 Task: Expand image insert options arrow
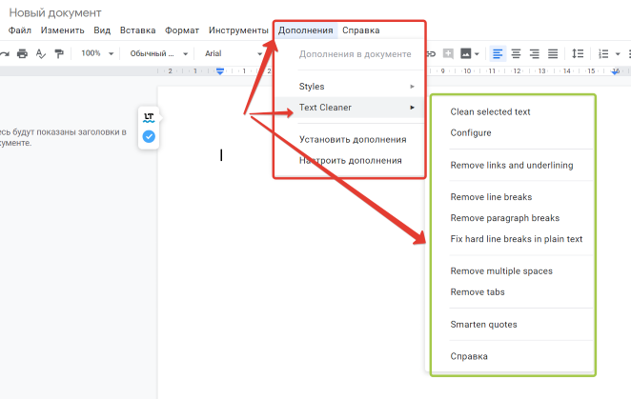(477, 54)
